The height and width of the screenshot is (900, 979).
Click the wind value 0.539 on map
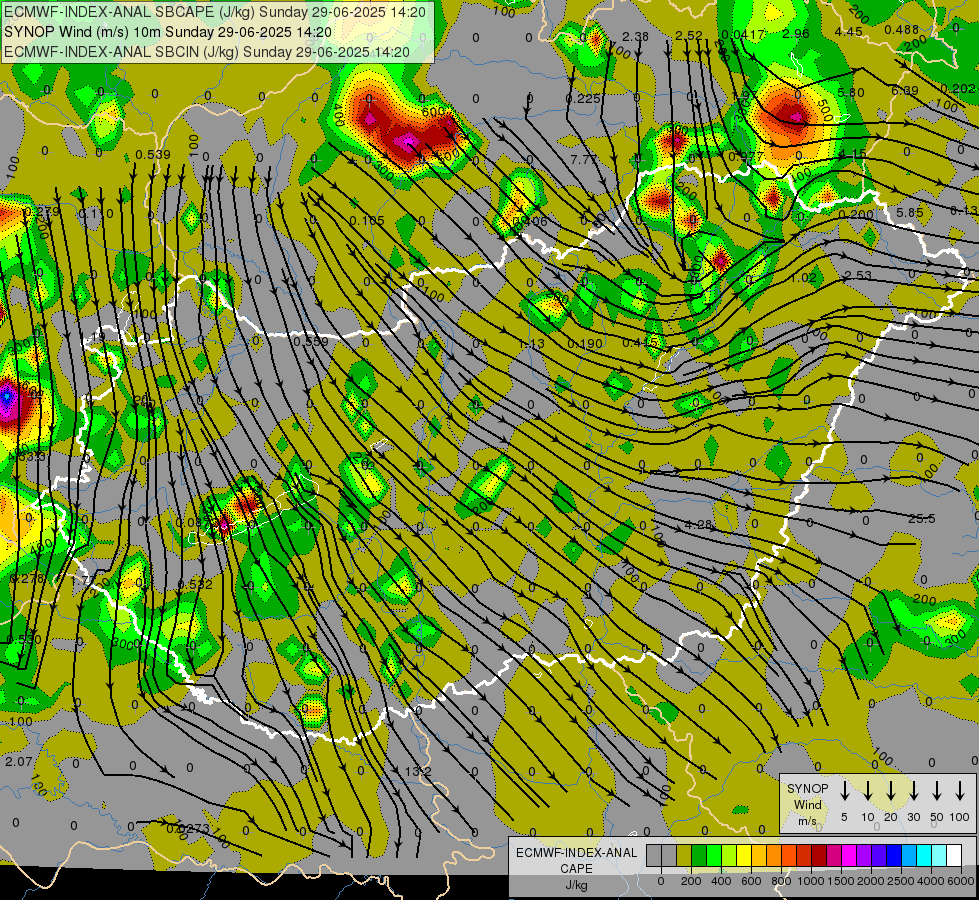(x=153, y=155)
